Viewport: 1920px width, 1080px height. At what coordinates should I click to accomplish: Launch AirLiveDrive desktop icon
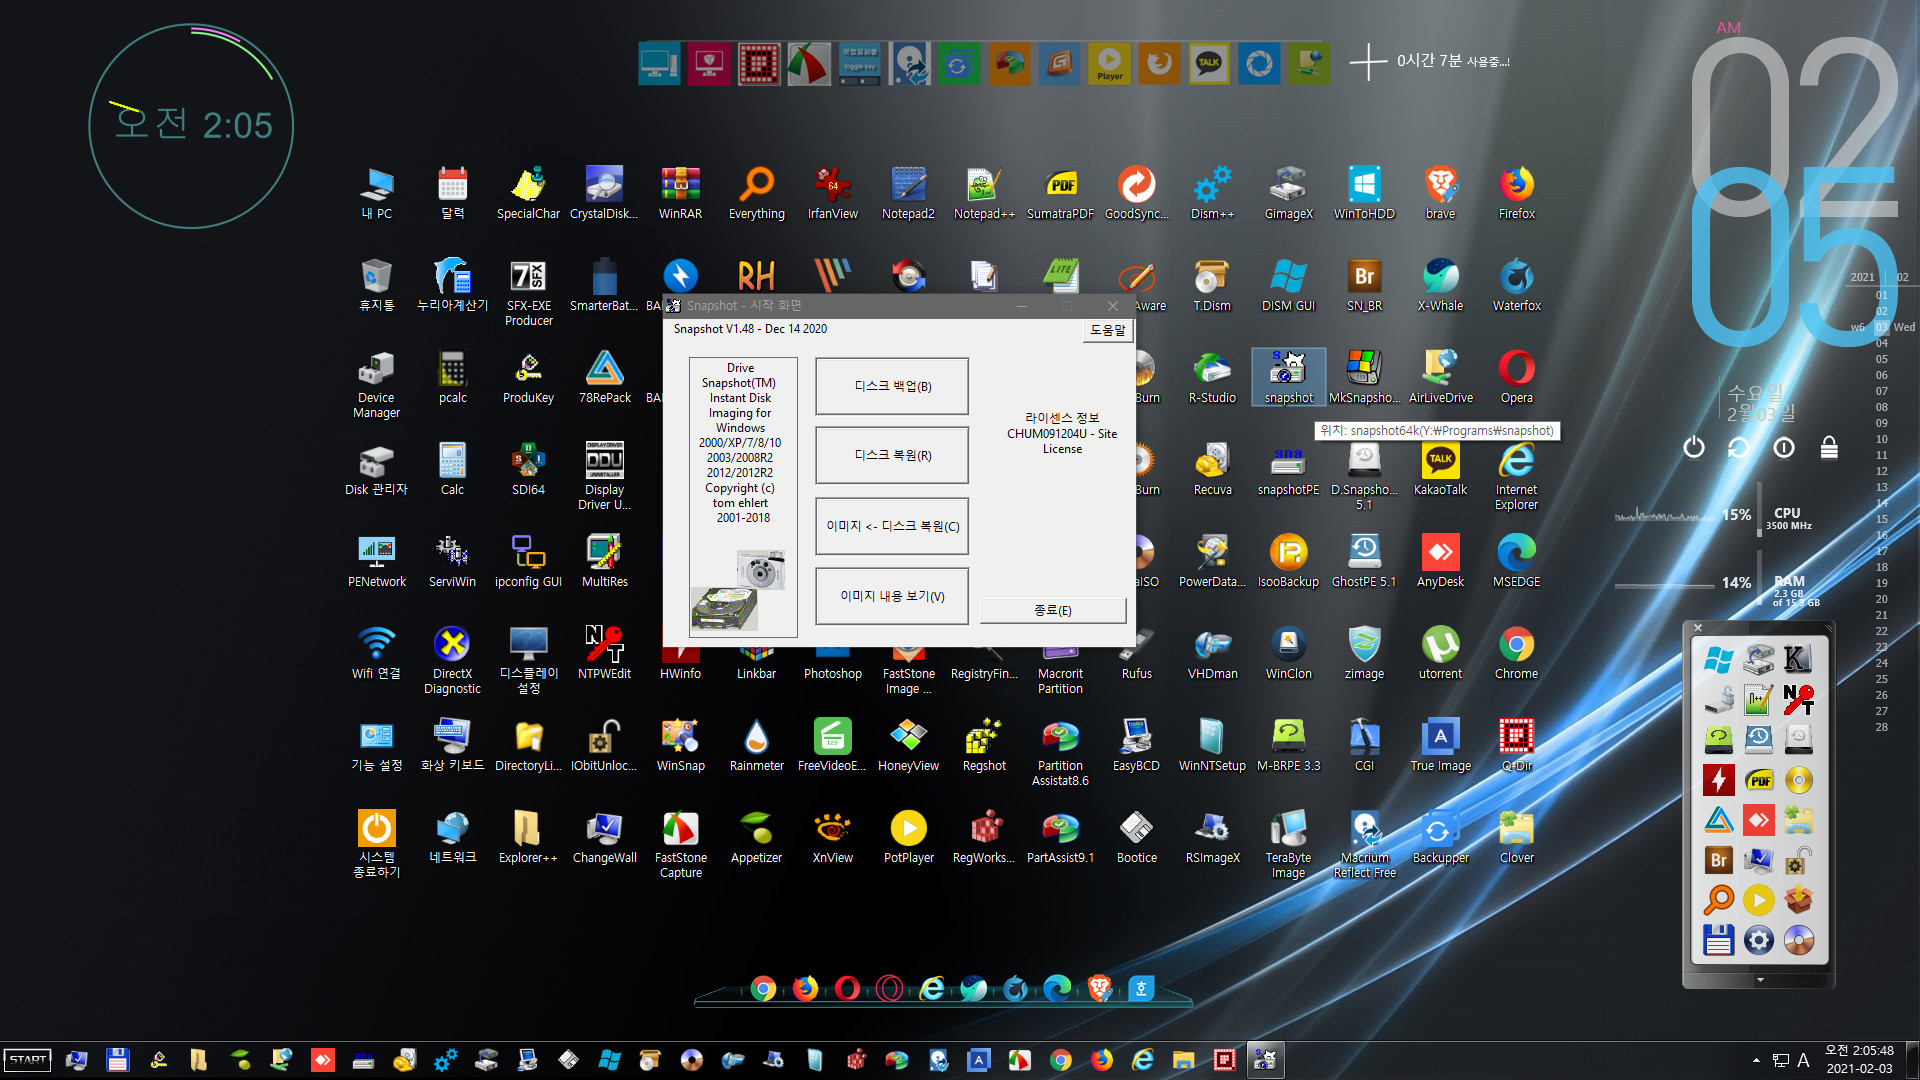tap(1440, 377)
